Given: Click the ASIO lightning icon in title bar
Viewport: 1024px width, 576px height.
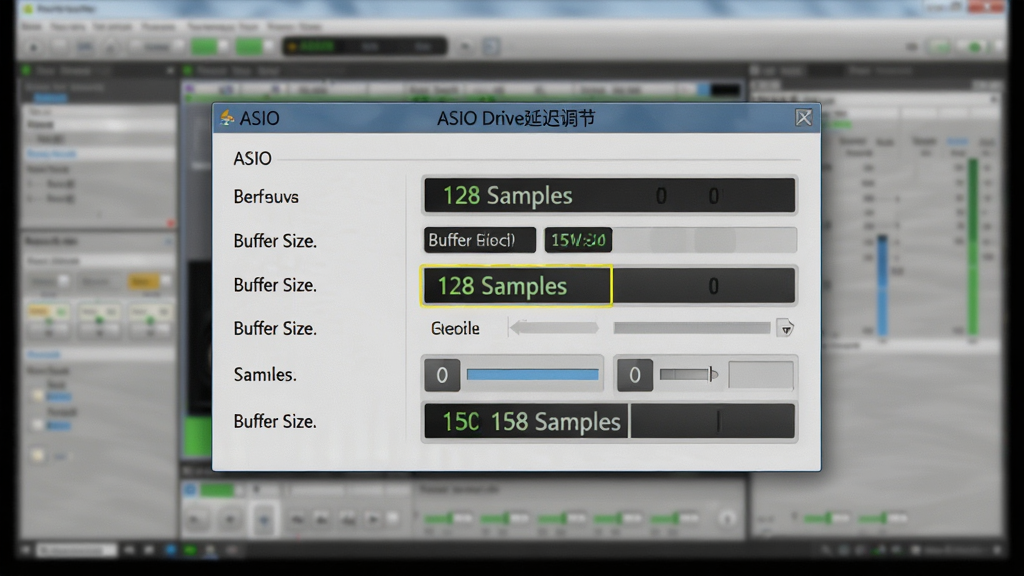Looking at the screenshot, I should [x=227, y=118].
